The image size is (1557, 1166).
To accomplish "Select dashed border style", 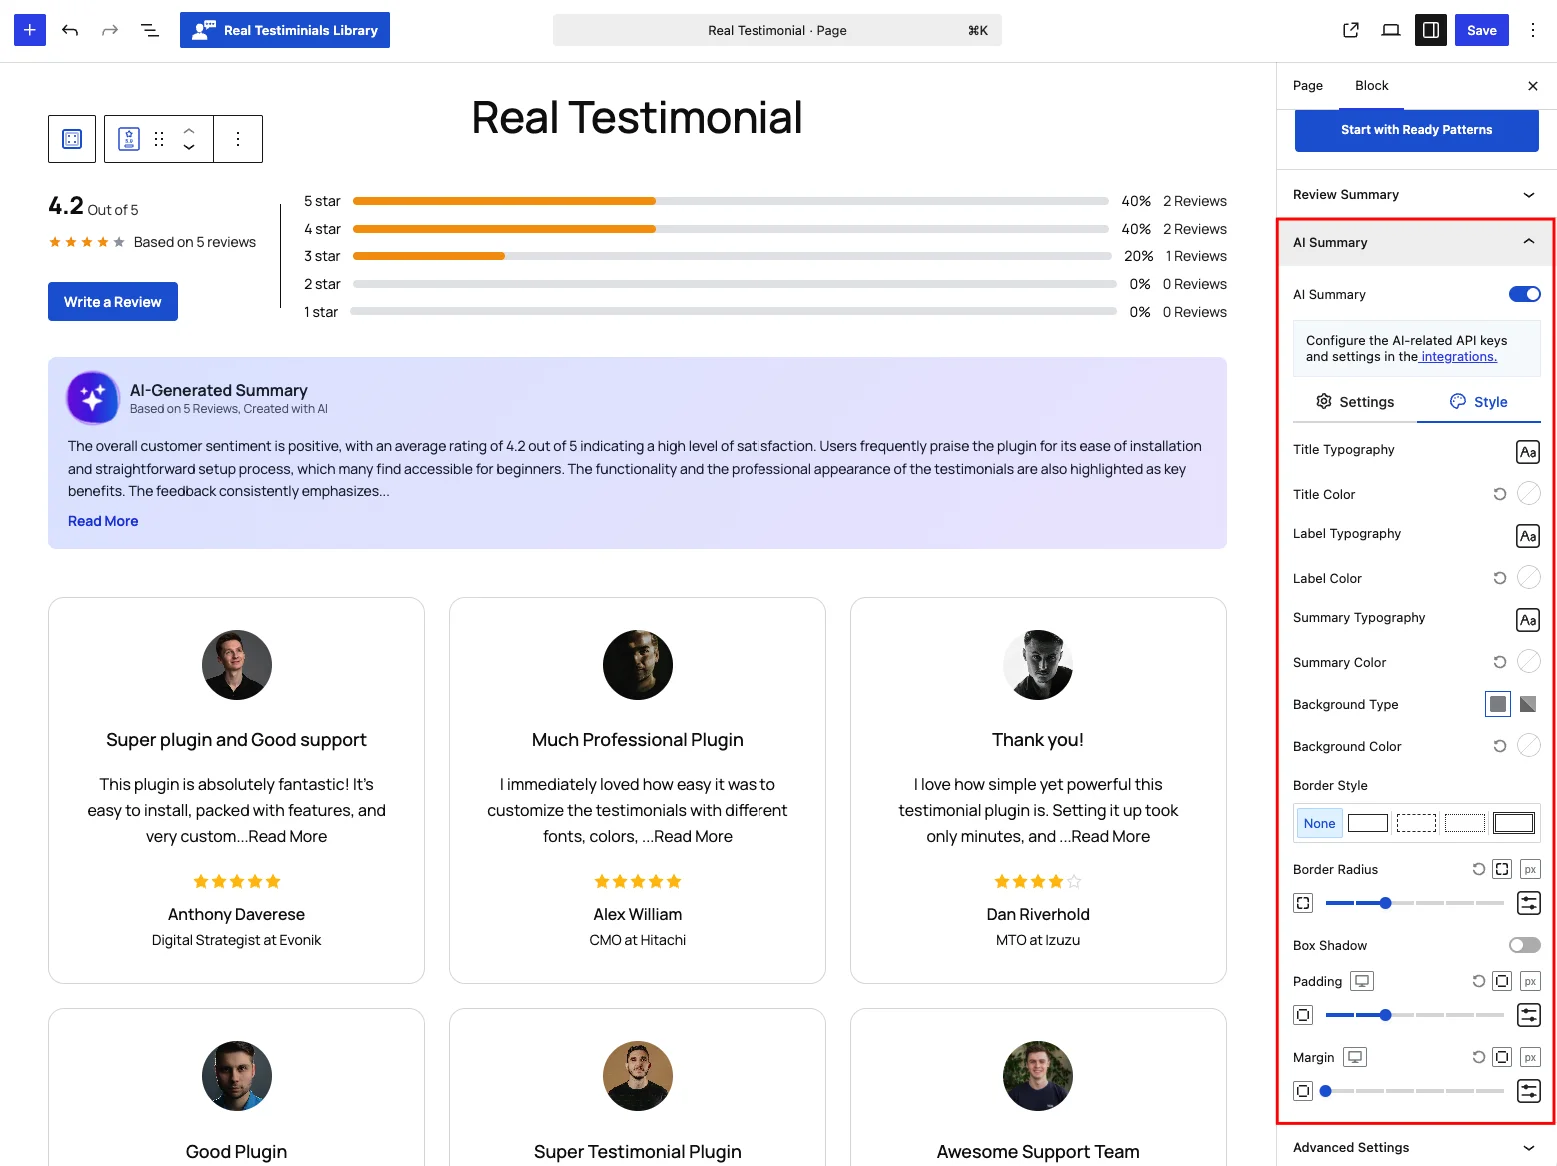I will click(x=1416, y=823).
